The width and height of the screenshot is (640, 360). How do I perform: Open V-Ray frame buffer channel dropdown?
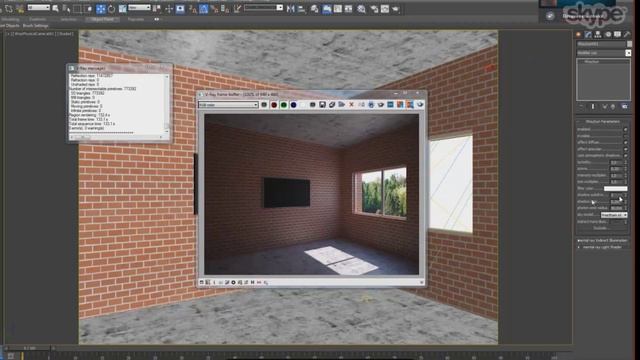pyautogui.click(x=228, y=105)
